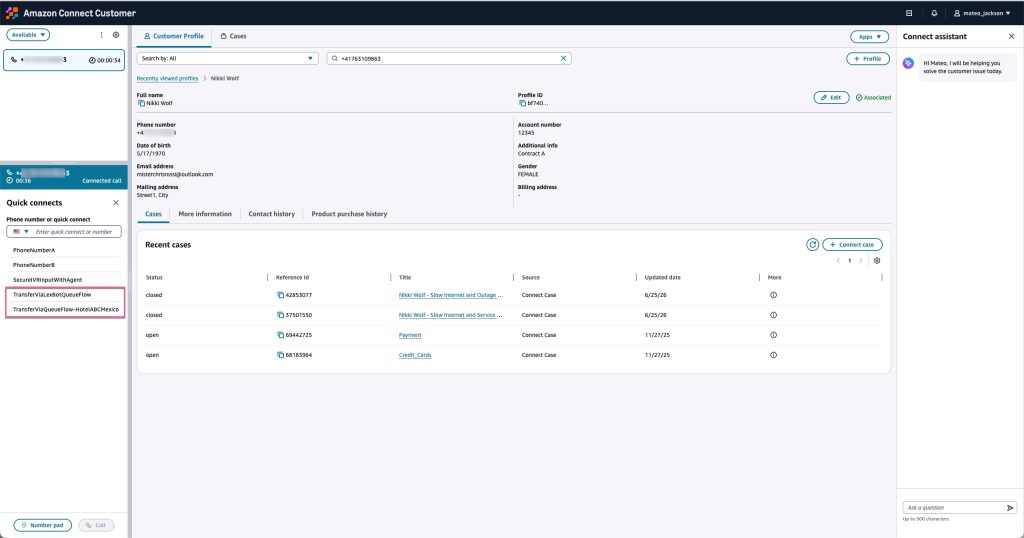Image resolution: width=1024 pixels, height=538 pixels.
Task: Click the Status column header
Action: pos(154,277)
